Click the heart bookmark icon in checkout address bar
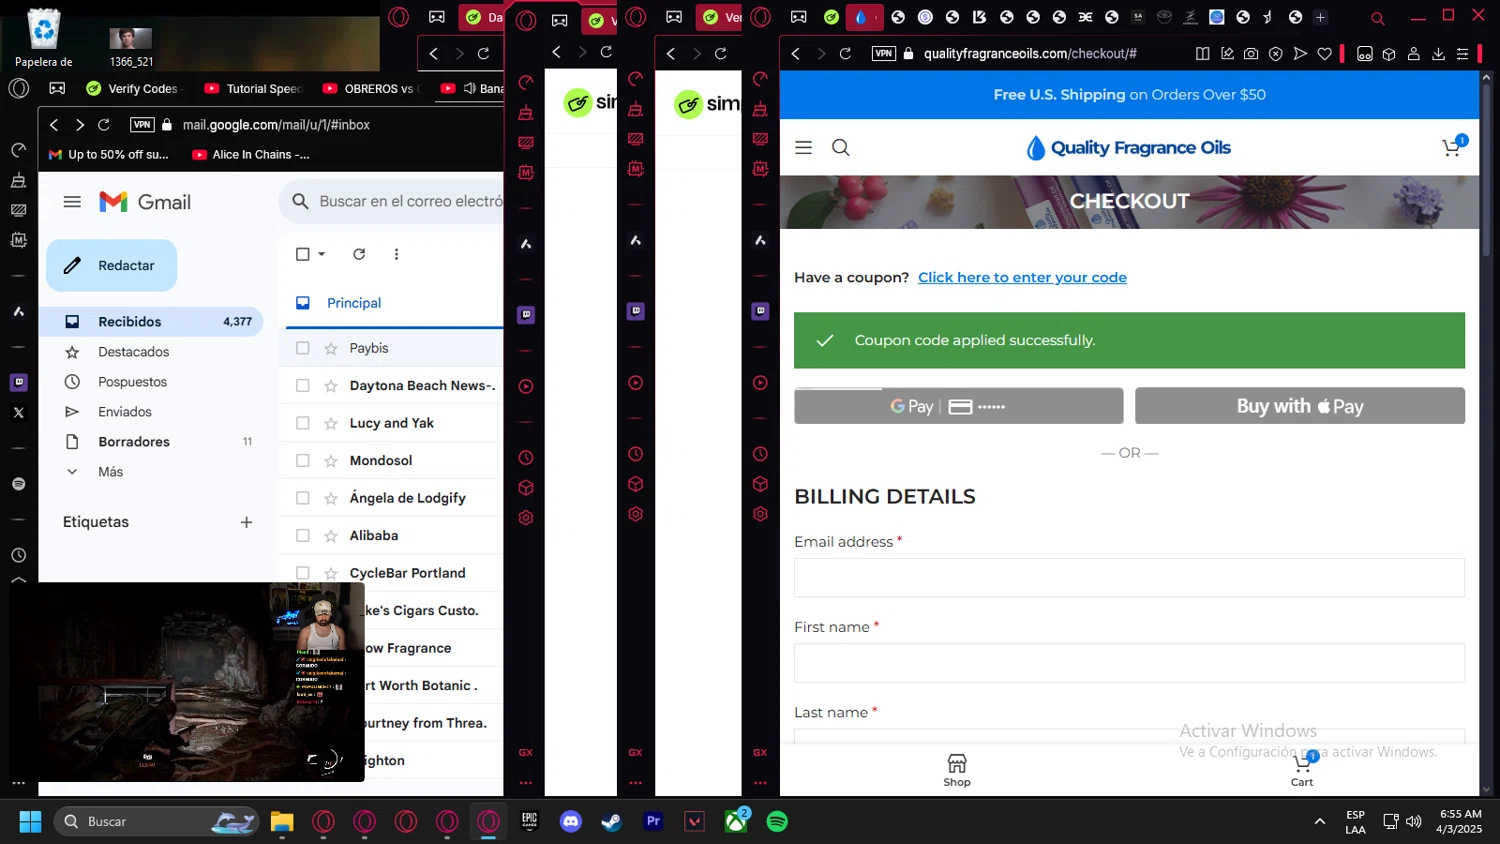 click(1325, 54)
